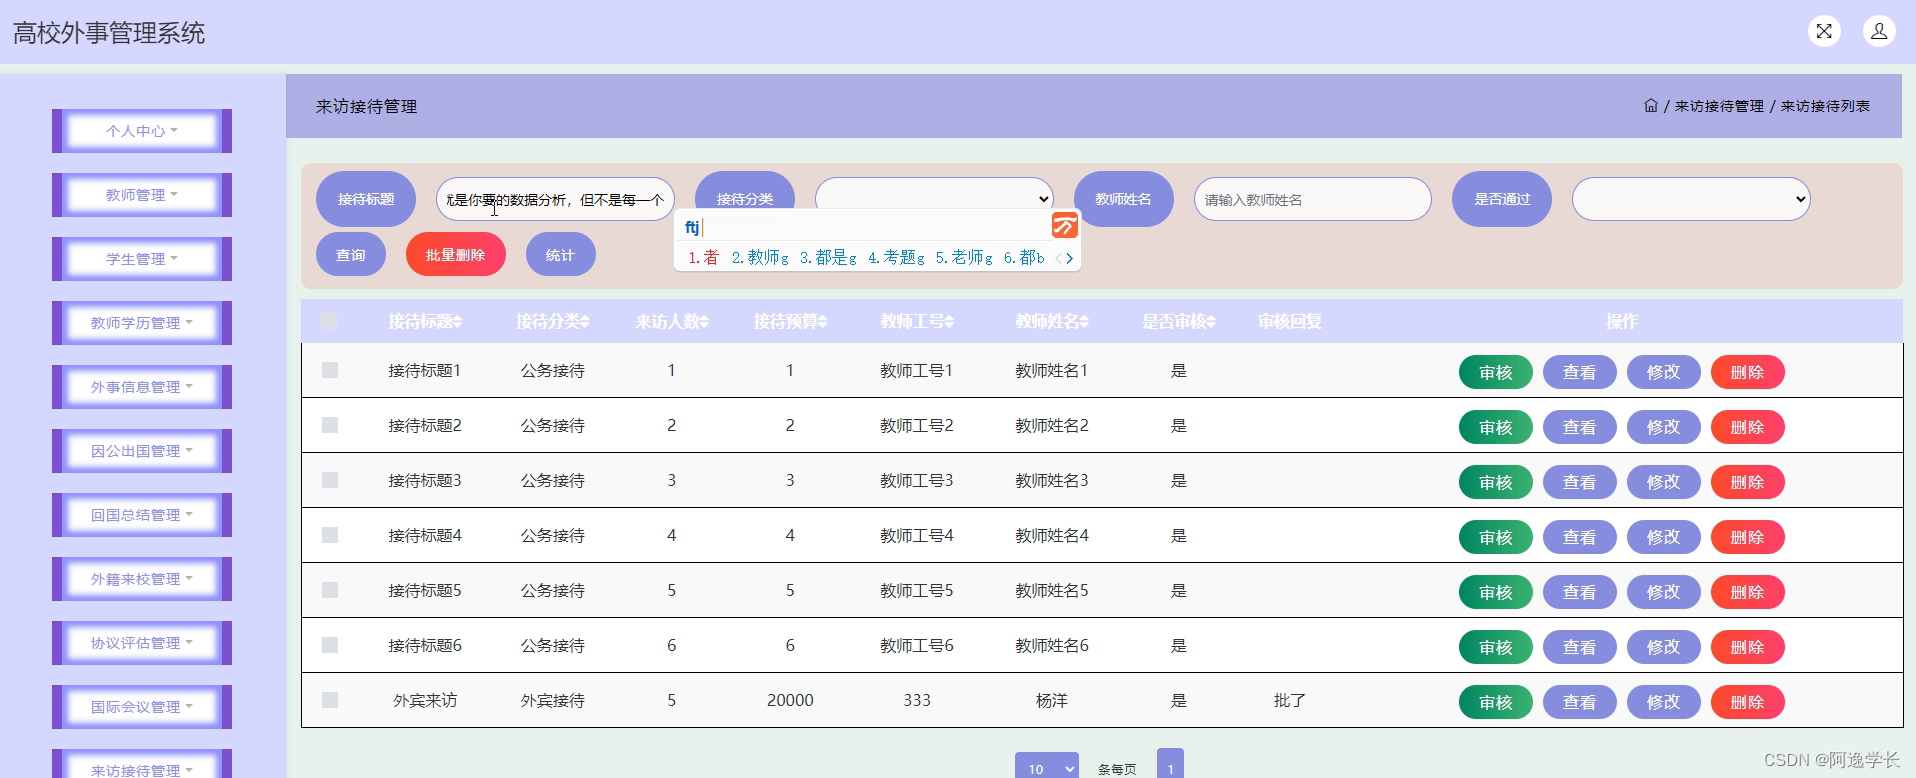This screenshot has width=1916, height=778.
Task: Expand 外事信息管理 sidebar menu
Action: click(142, 387)
